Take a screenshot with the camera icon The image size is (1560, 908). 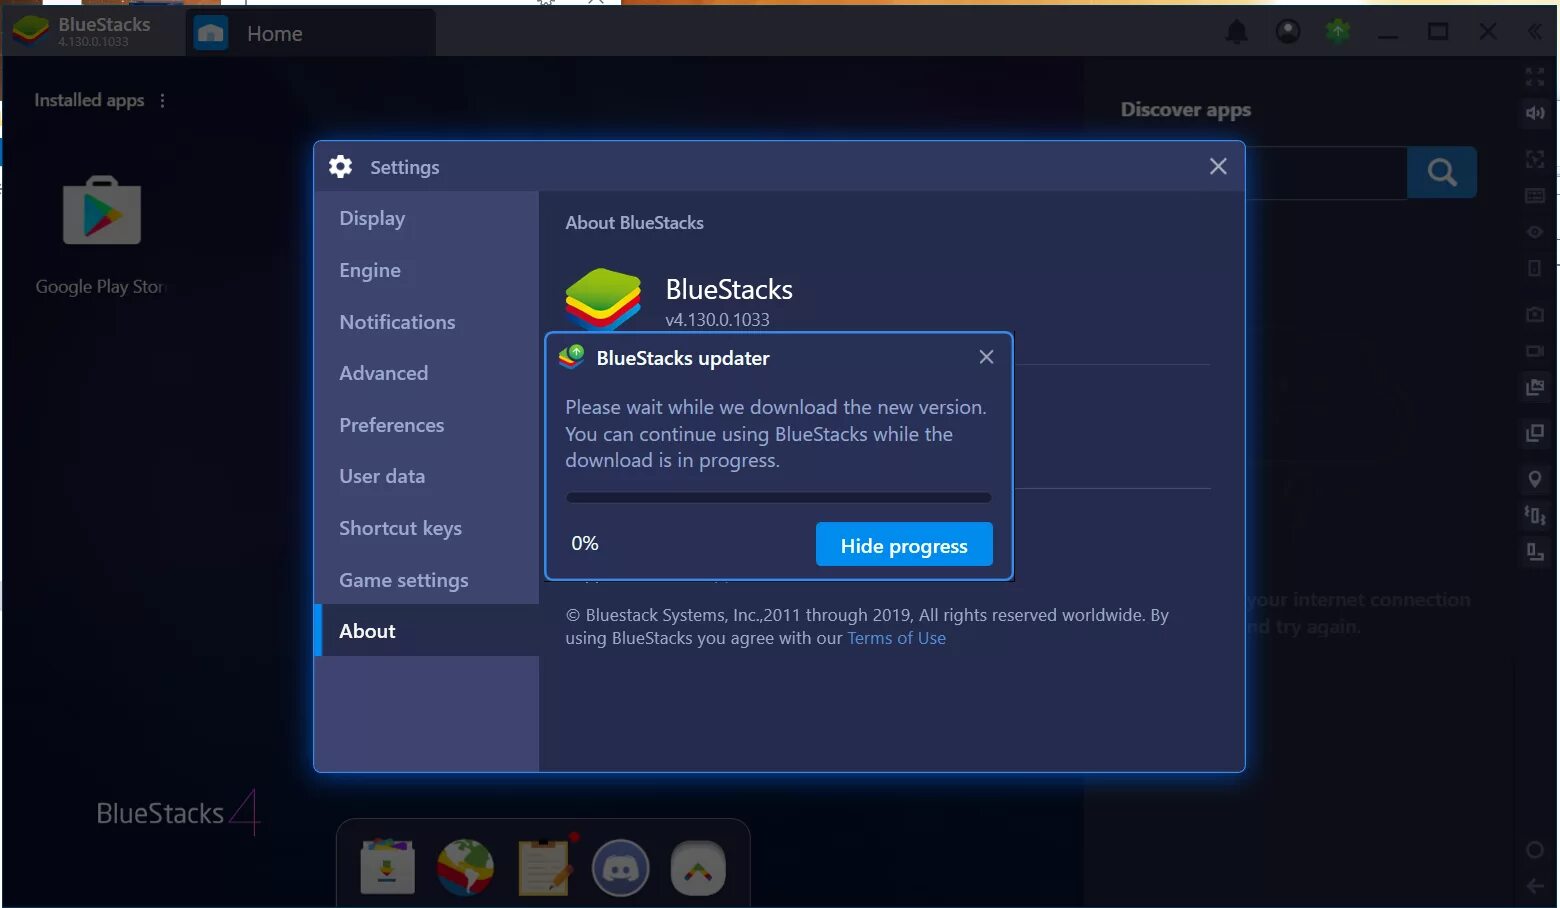pos(1535,315)
